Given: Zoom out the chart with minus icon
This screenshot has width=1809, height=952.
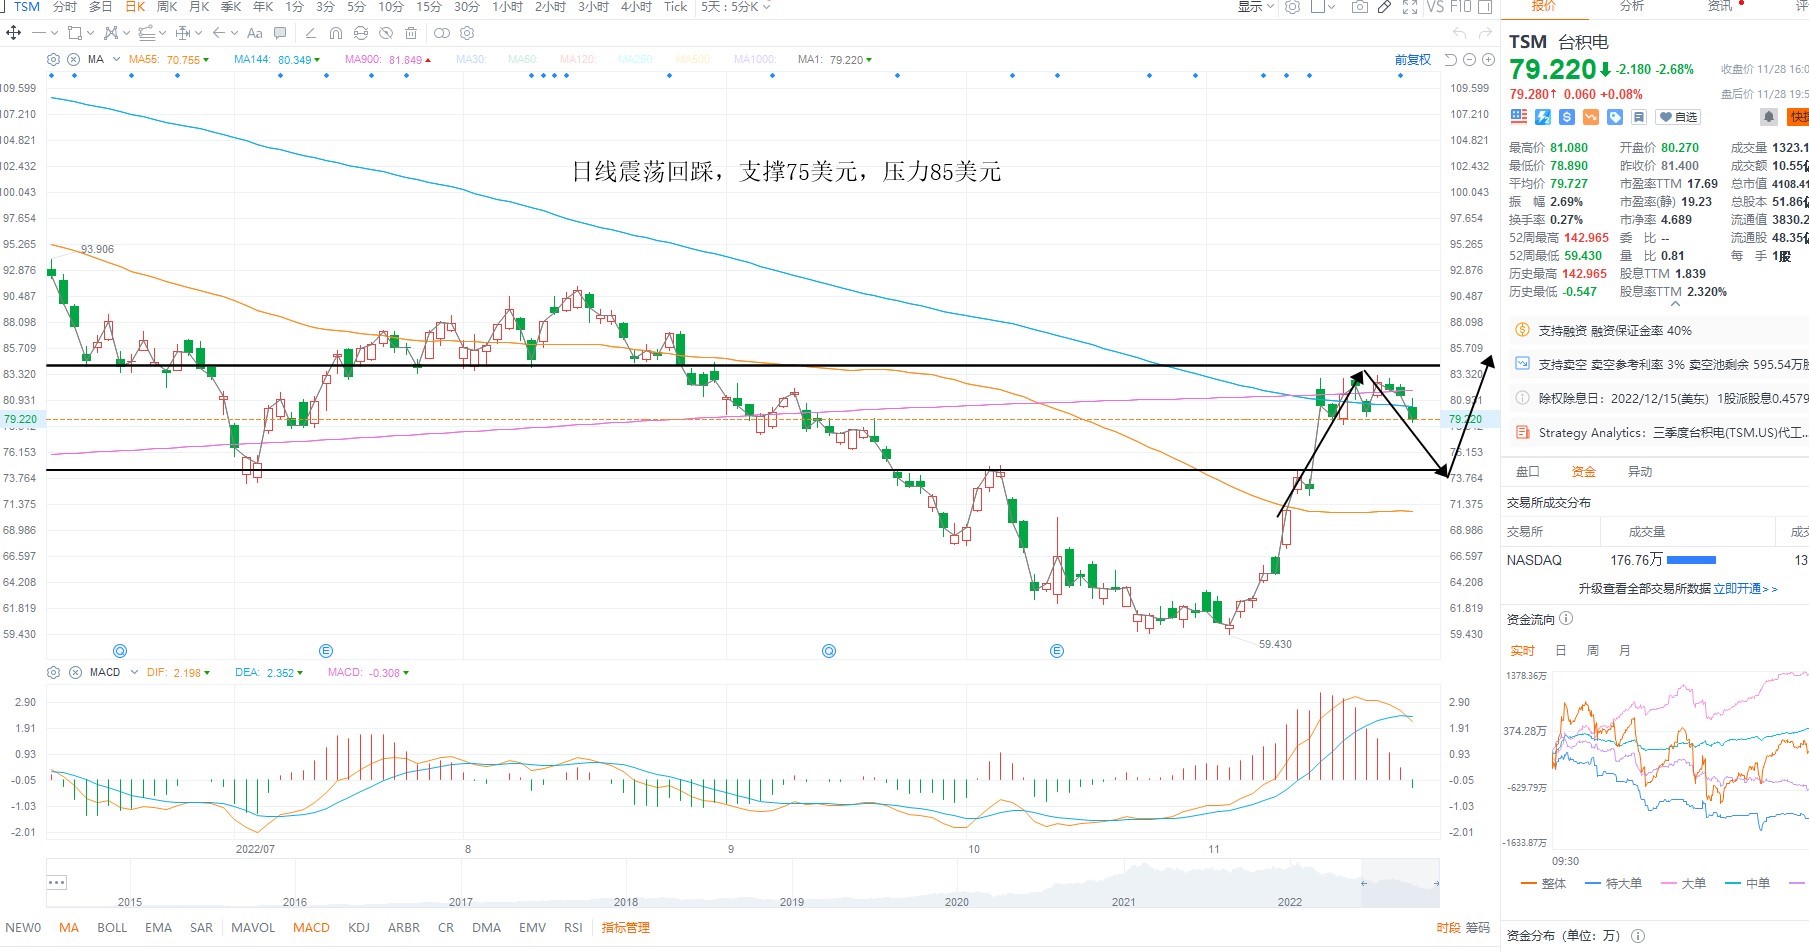Looking at the screenshot, I should pyautogui.click(x=1469, y=59).
